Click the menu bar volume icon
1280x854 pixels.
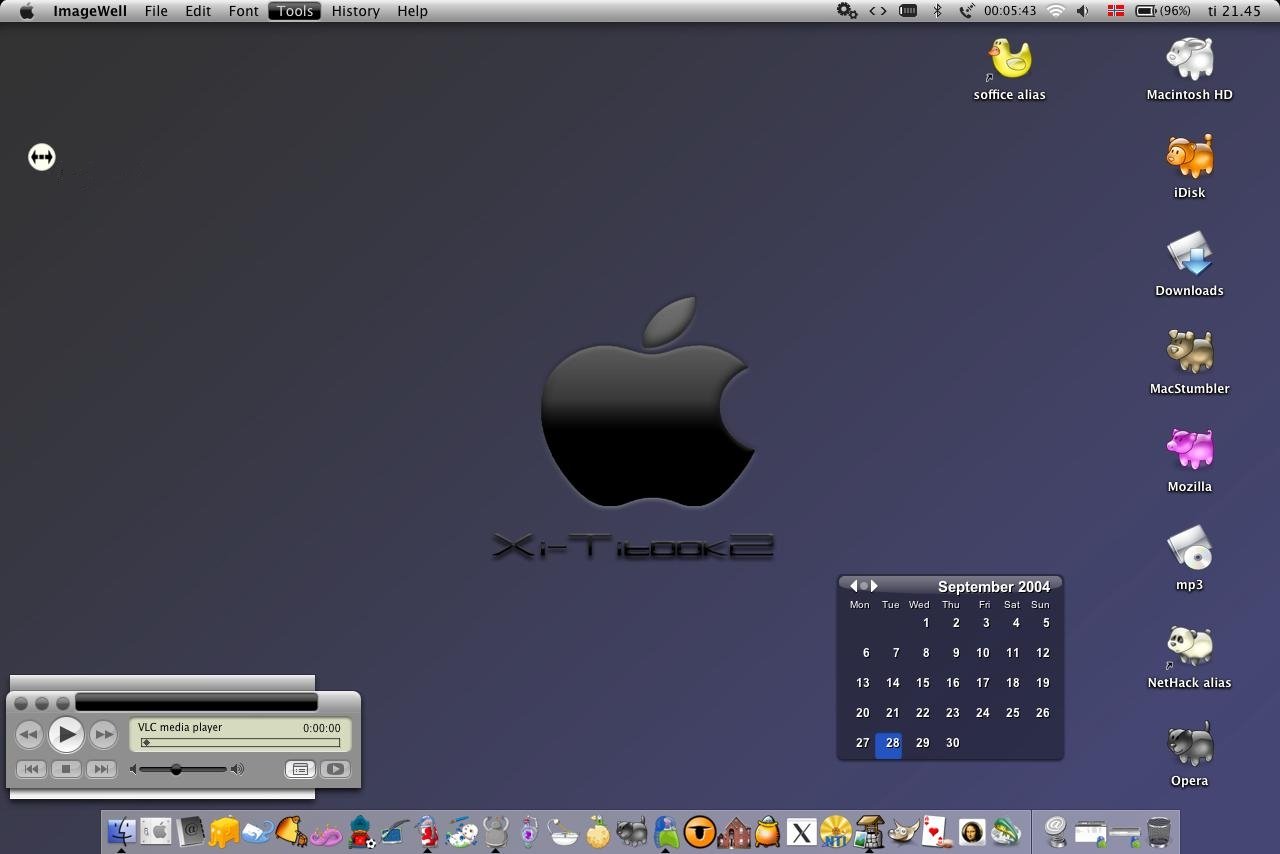[1083, 11]
